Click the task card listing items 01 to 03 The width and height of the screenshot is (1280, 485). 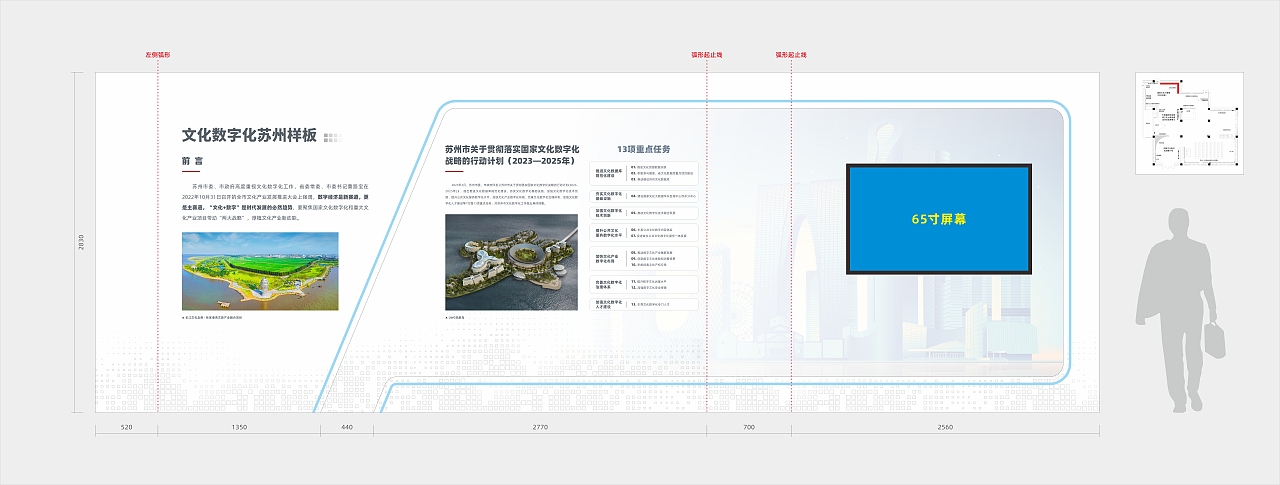643,173
